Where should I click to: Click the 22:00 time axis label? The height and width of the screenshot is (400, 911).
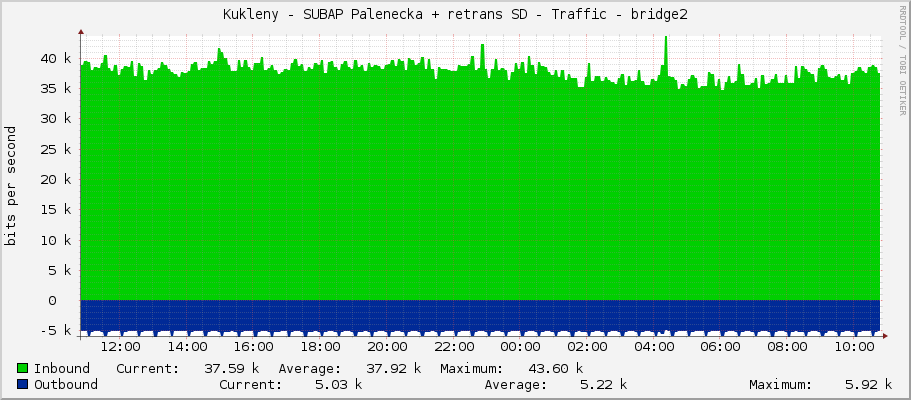coord(454,347)
